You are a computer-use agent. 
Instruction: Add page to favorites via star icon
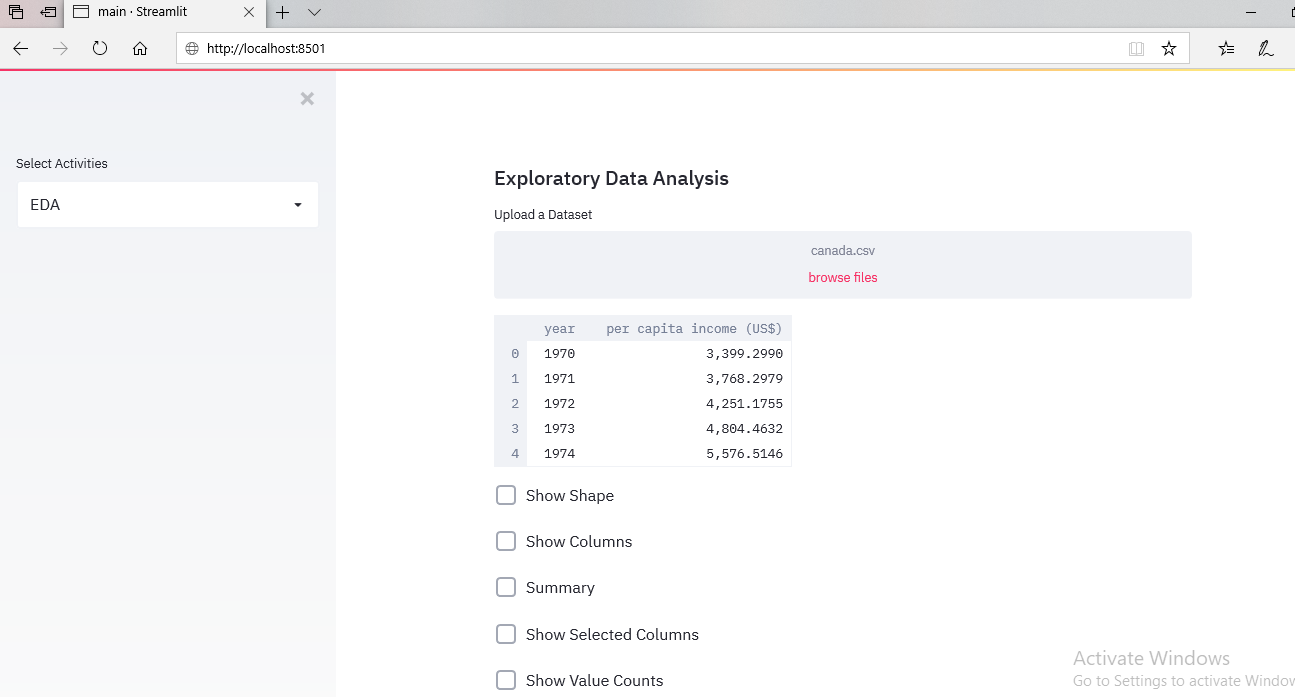click(1168, 47)
